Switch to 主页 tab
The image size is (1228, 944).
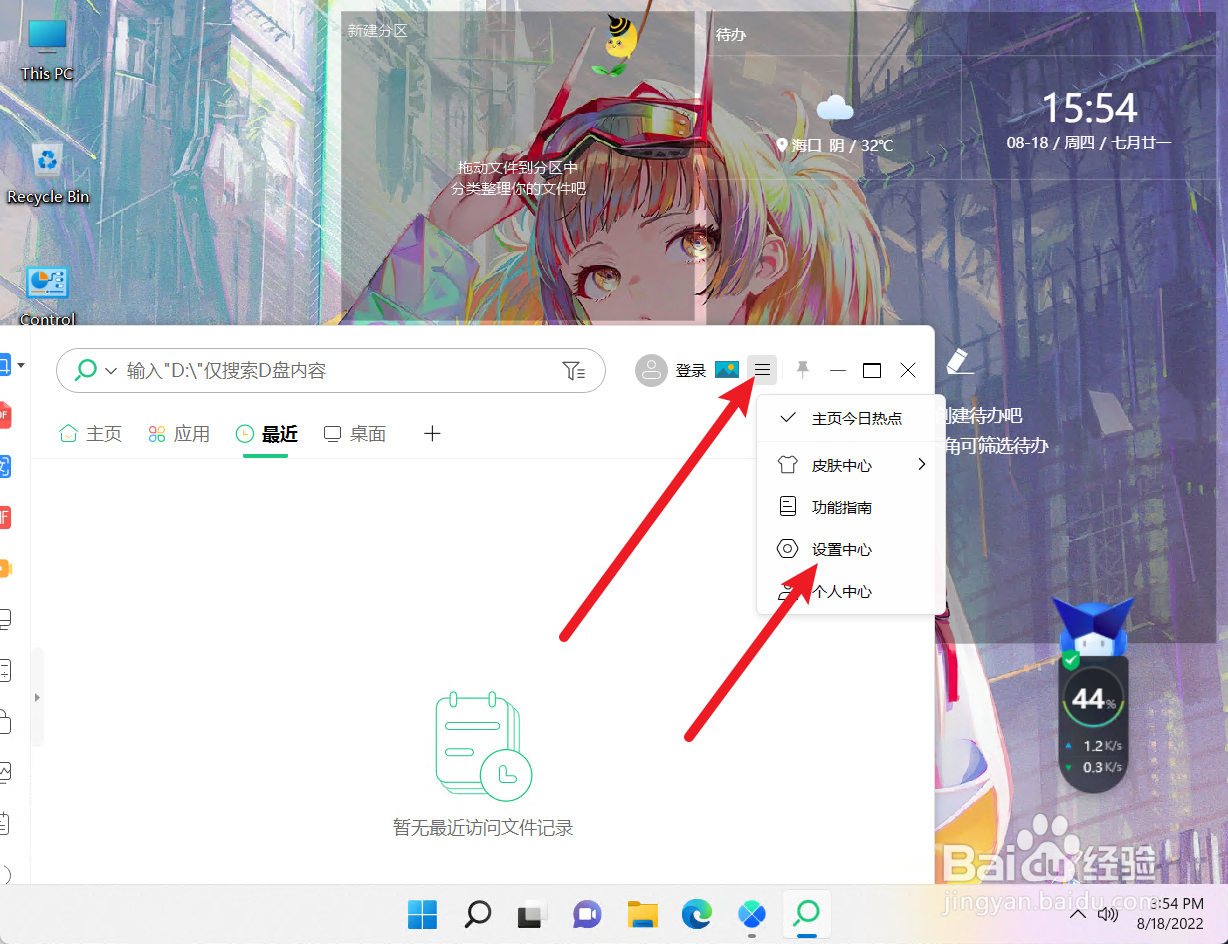[x=90, y=433]
